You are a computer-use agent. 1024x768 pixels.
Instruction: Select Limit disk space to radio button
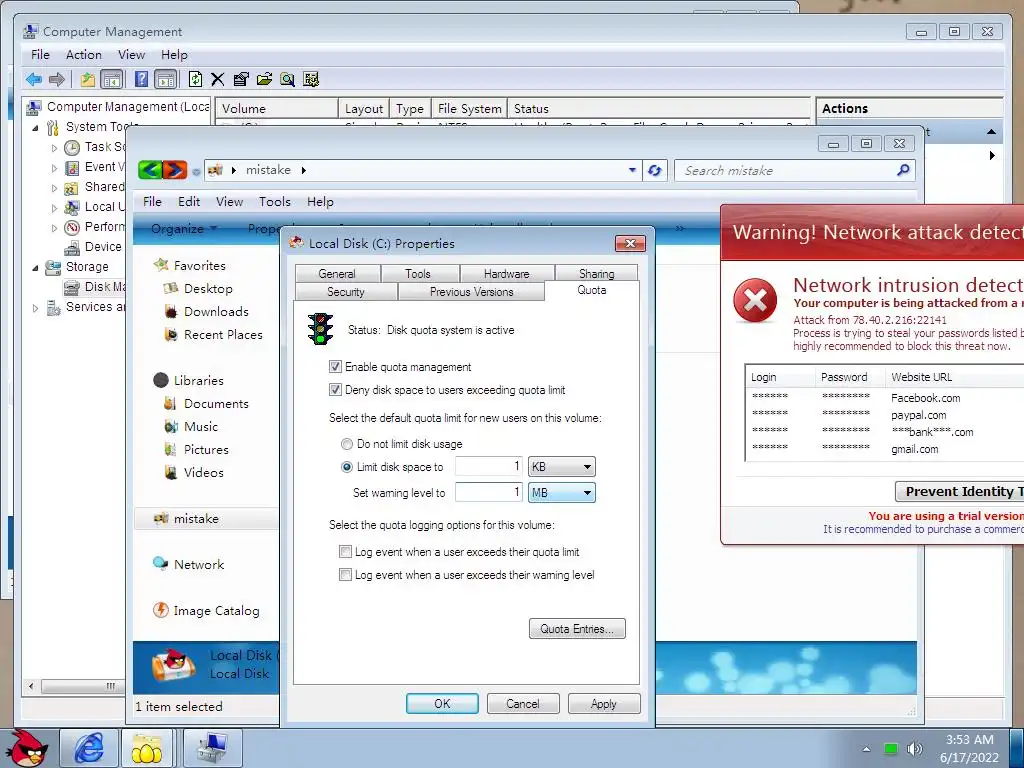347,467
